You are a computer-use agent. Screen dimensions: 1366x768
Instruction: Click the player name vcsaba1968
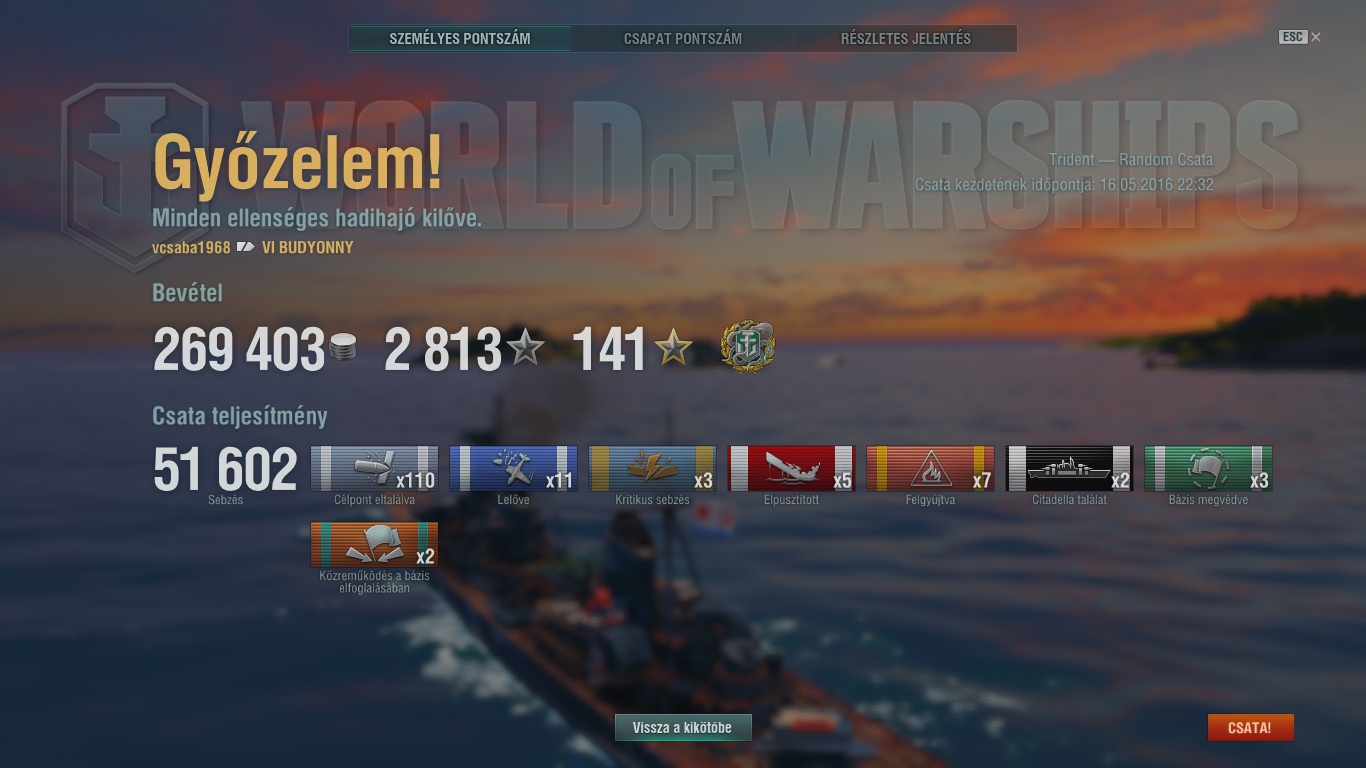191,247
